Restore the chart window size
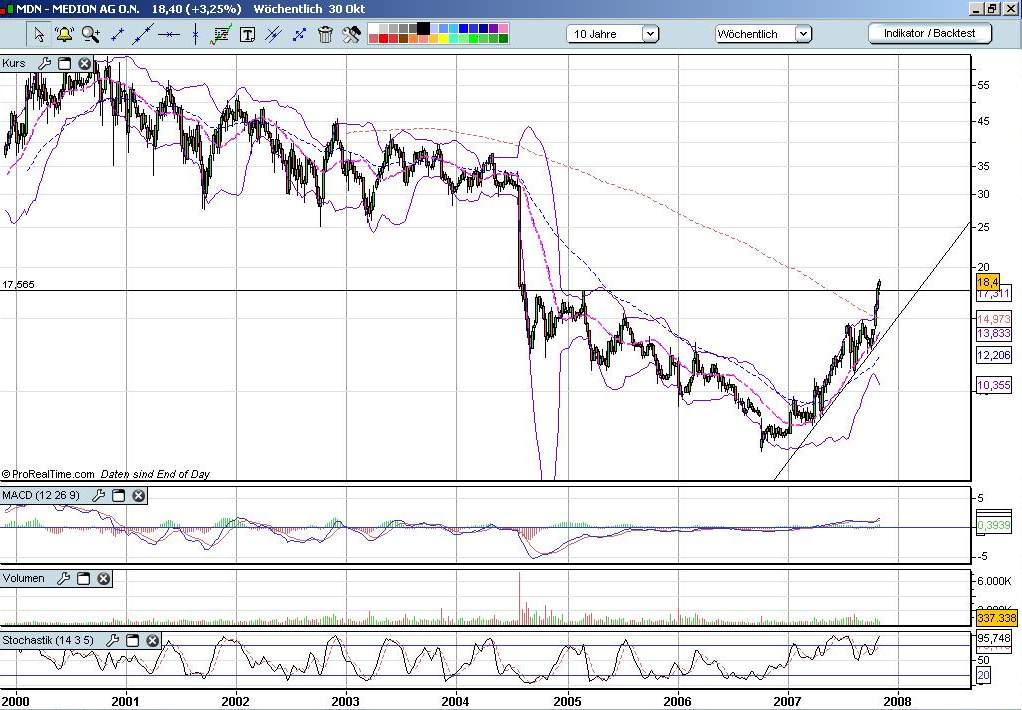The height and width of the screenshot is (710, 1022). [993, 9]
